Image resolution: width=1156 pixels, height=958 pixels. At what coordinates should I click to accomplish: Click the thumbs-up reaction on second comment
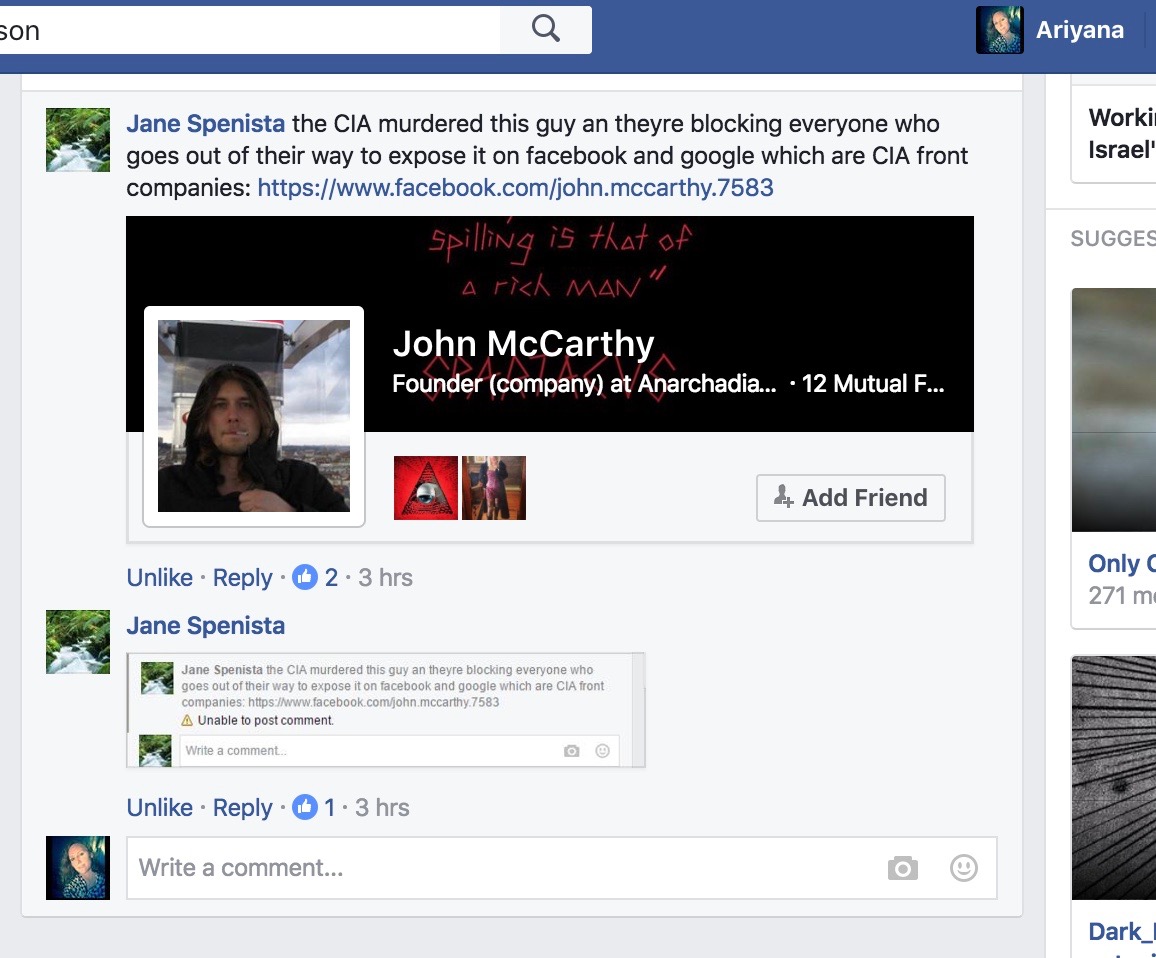(x=305, y=808)
